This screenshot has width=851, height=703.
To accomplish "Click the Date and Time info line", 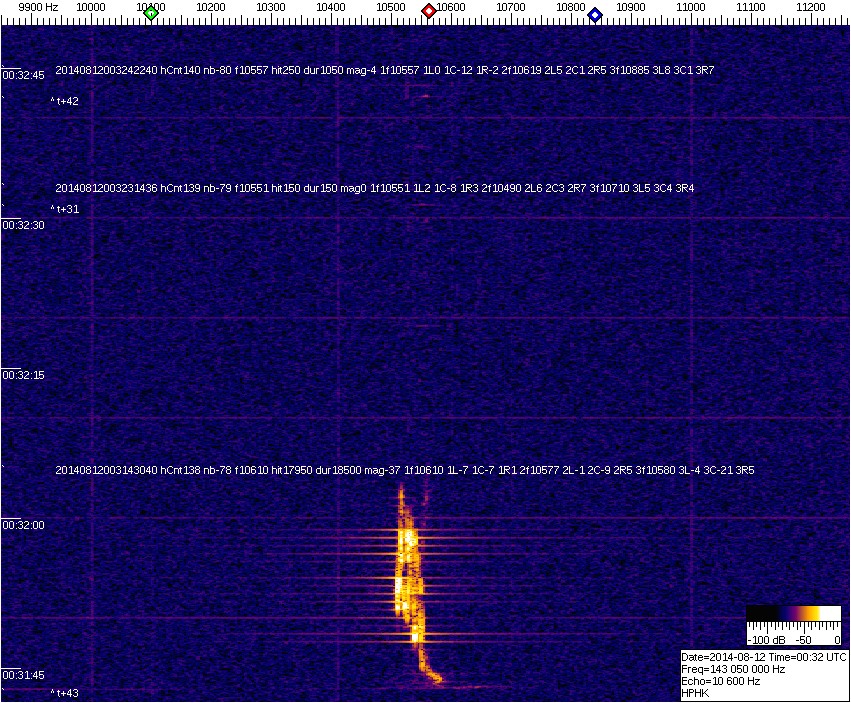I will [763, 657].
